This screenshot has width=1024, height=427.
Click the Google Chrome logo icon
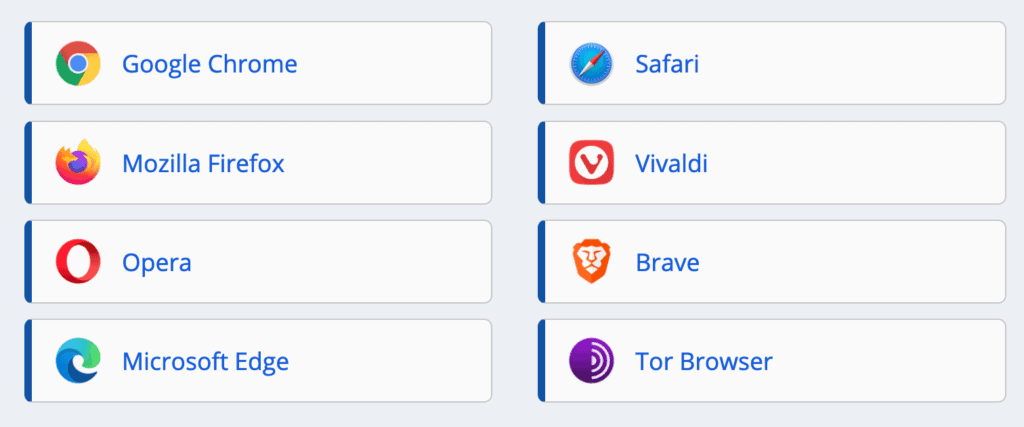78,63
